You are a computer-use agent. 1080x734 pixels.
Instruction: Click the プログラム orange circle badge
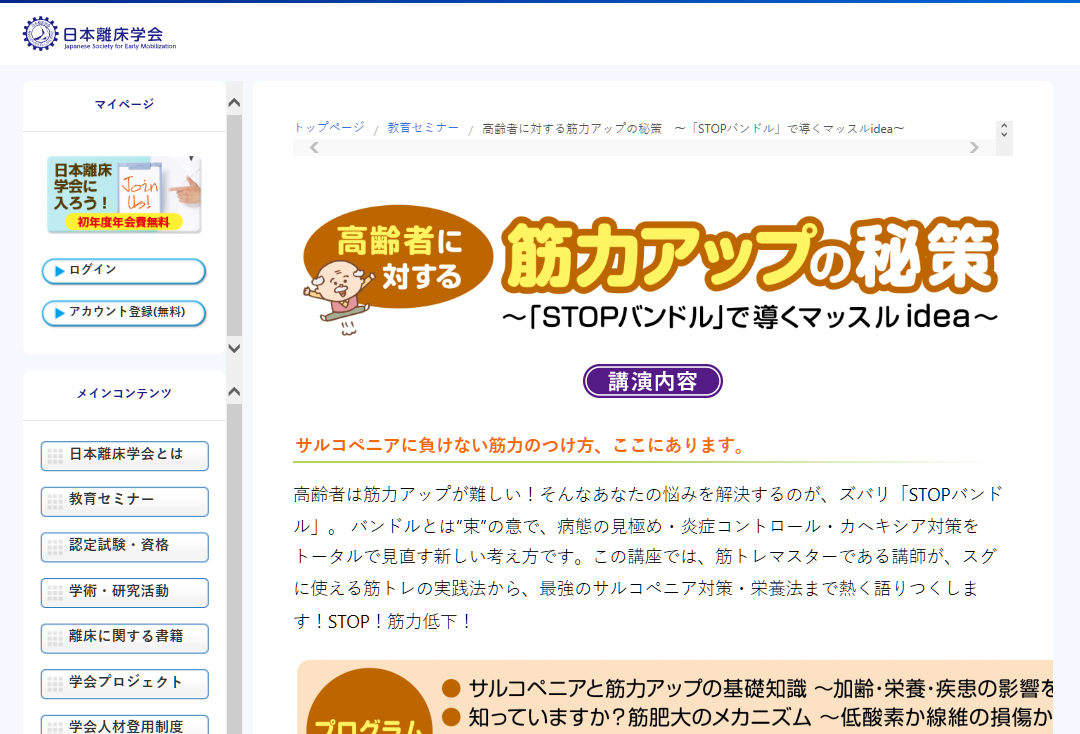(368, 702)
